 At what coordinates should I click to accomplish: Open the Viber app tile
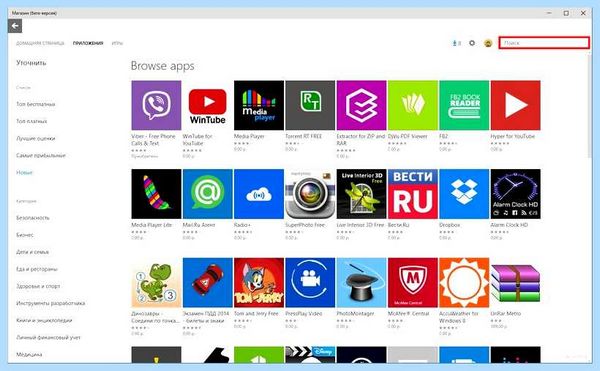click(156, 105)
